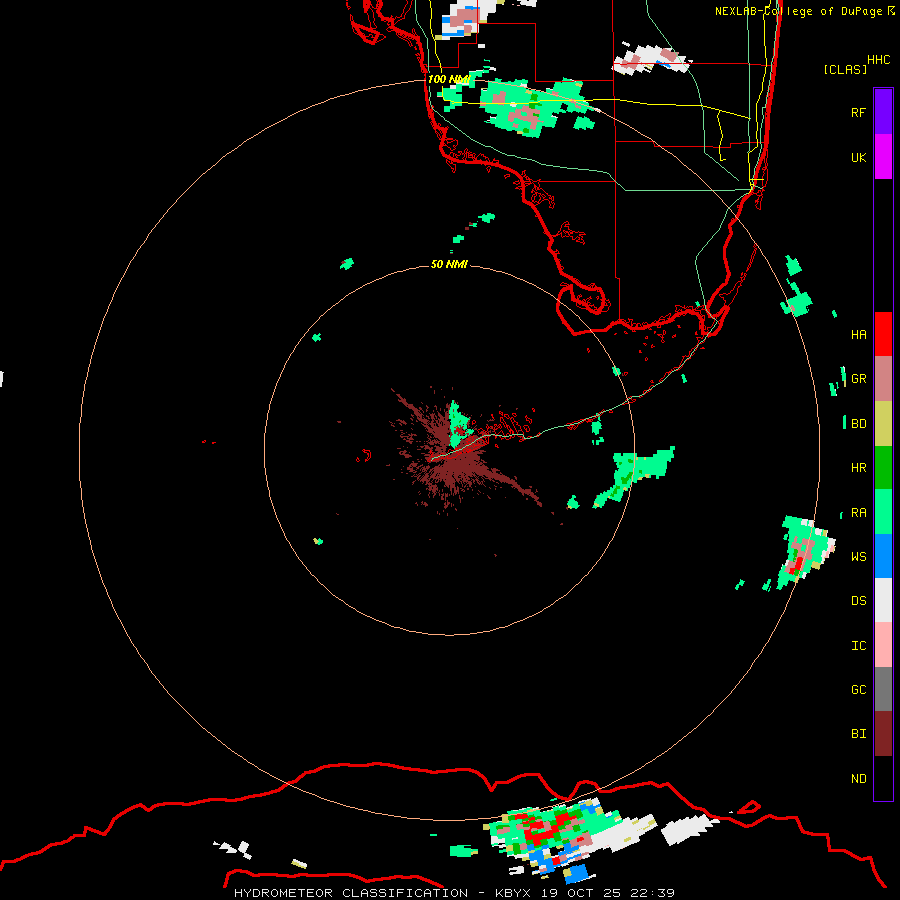Select the BD big drops swatch
Viewport: 900px width, 900px height.
point(883,424)
